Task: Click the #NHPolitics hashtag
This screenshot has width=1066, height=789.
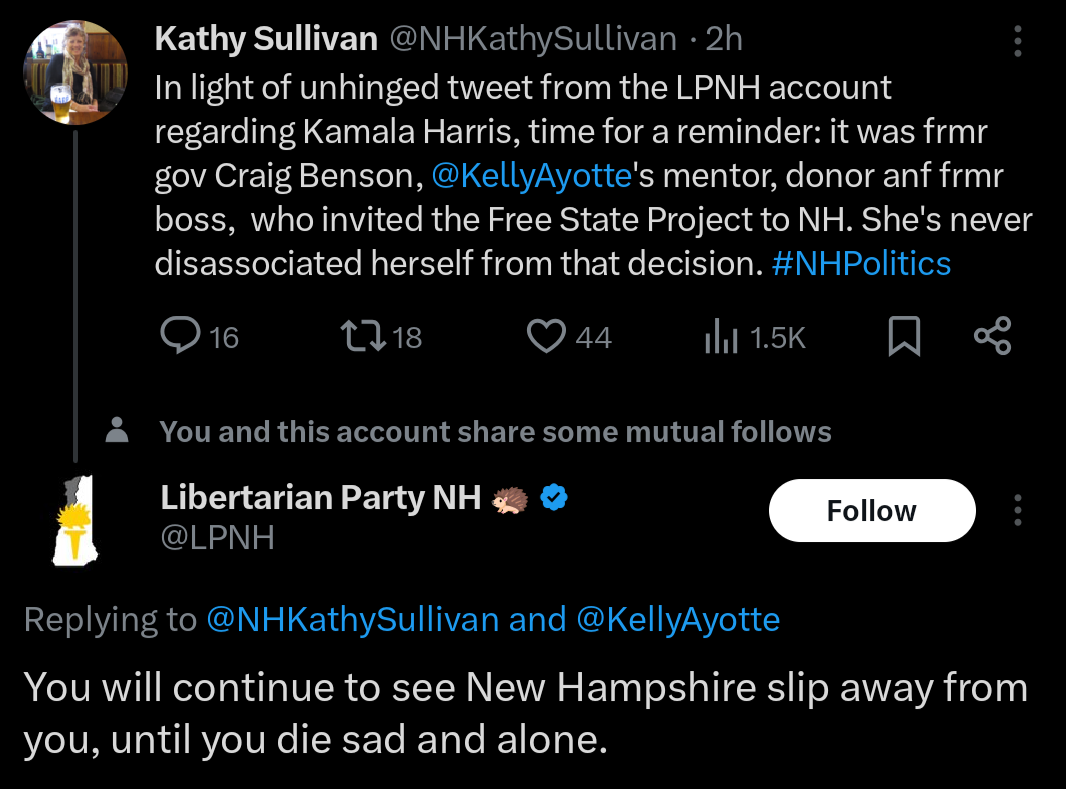Action: (x=861, y=263)
